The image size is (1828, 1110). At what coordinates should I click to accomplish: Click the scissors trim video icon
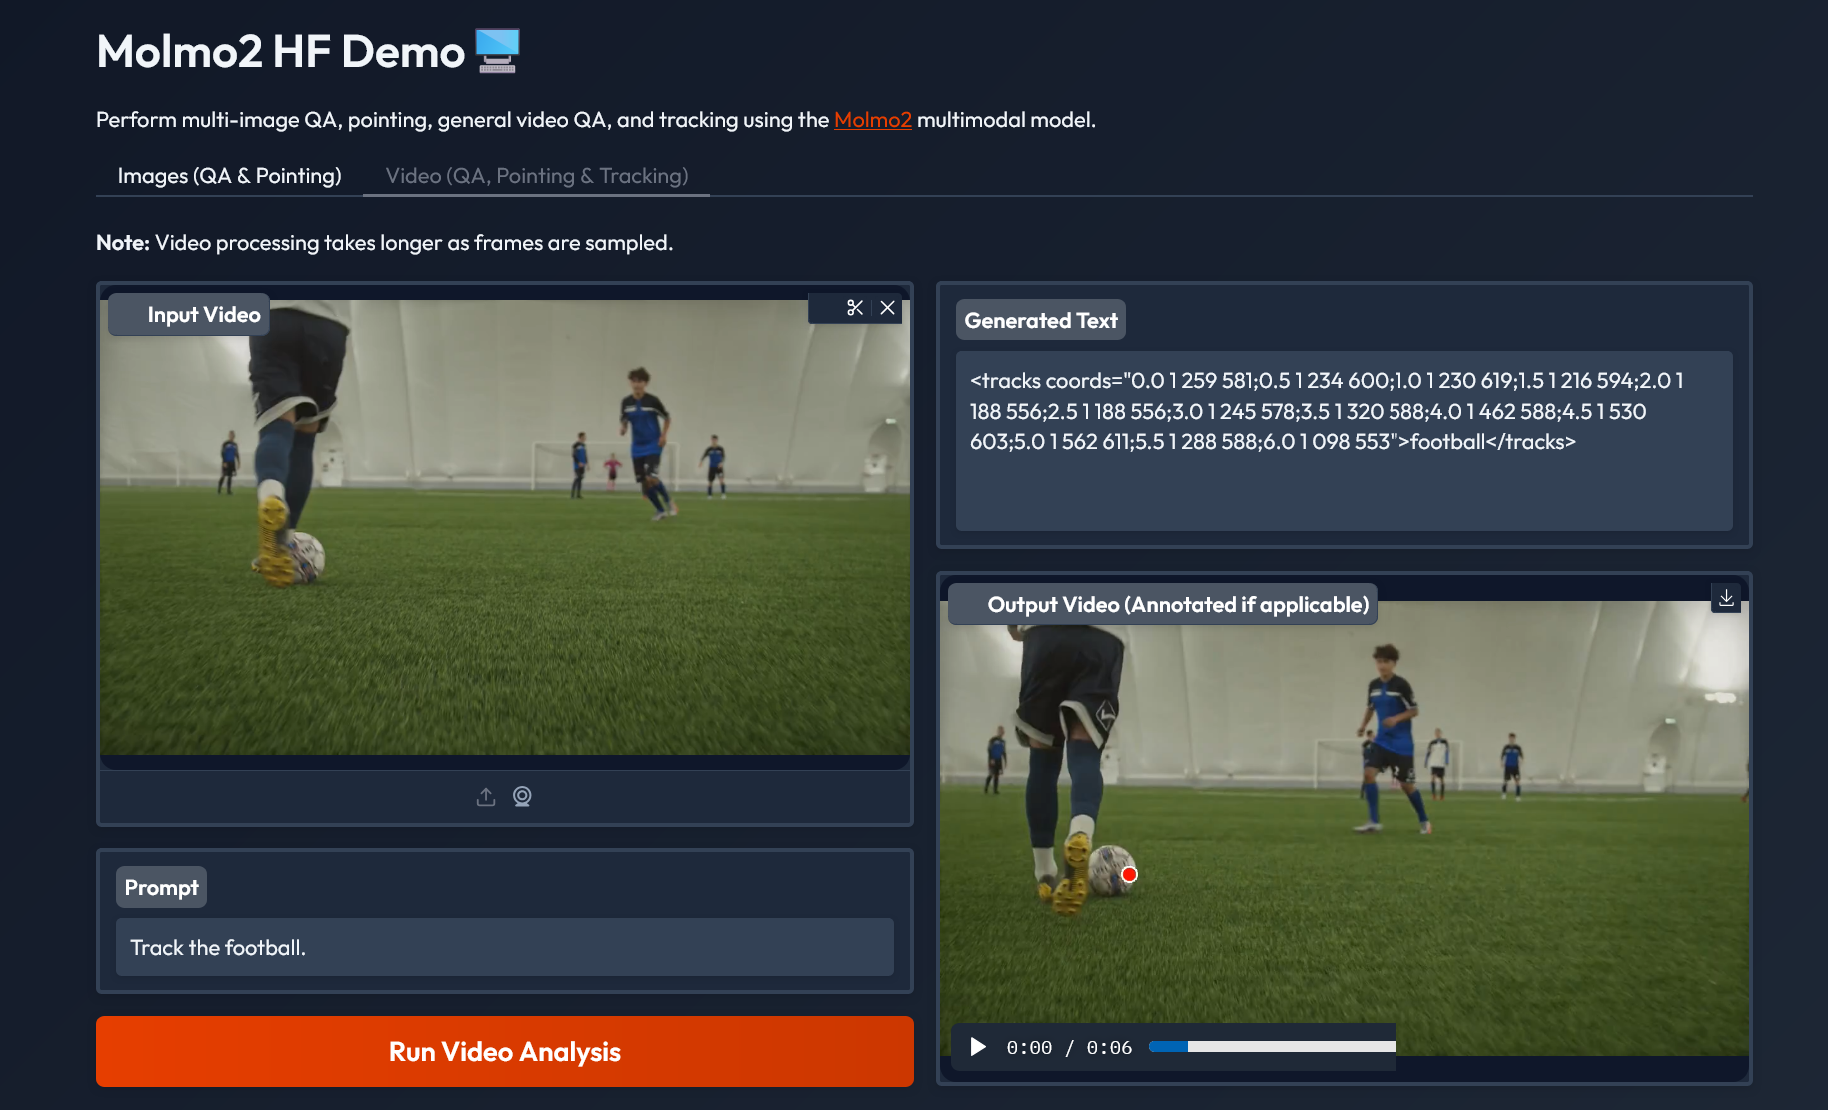[x=854, y=308]
